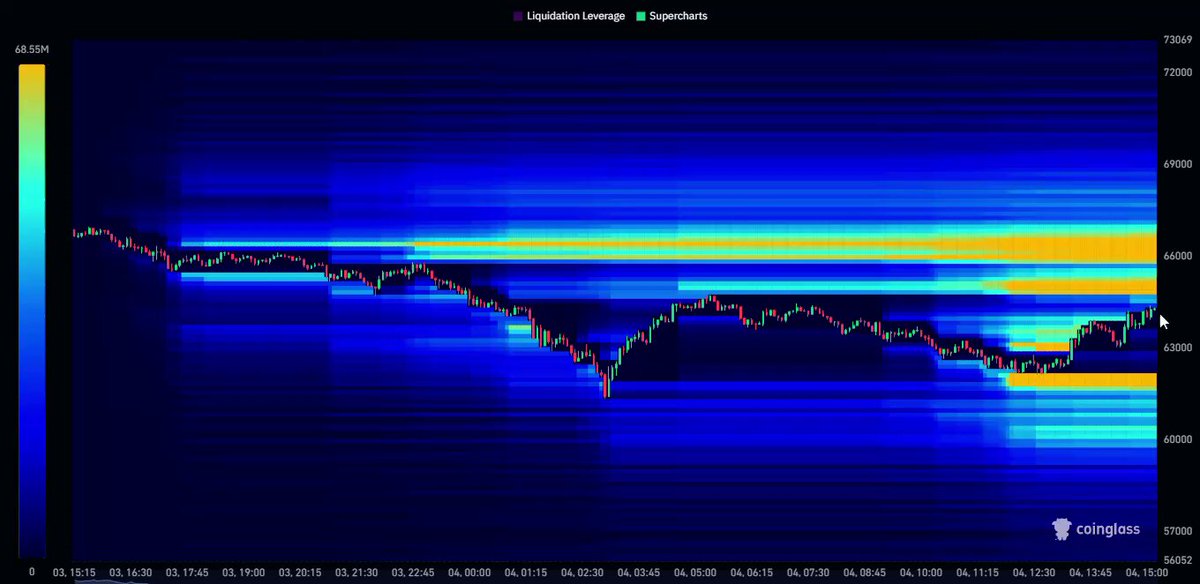1200x584 pixels.
Task: Click the 04, 05:00 time label
Action: 695,573
